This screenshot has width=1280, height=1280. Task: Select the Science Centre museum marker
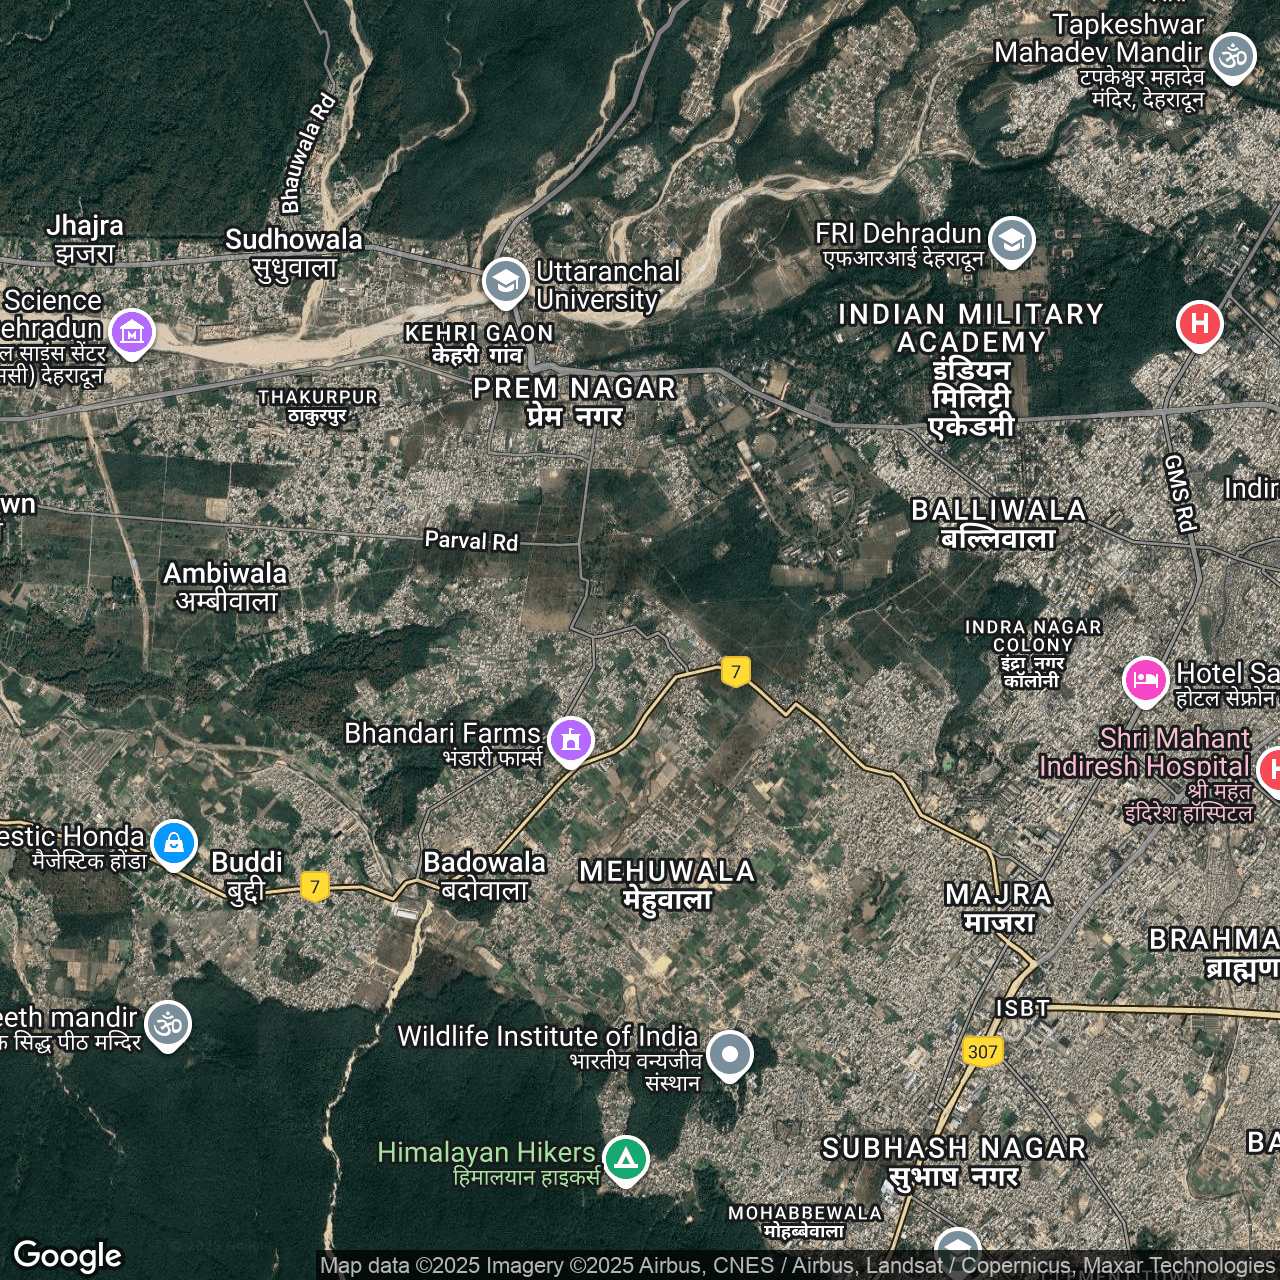click(132, 332)
